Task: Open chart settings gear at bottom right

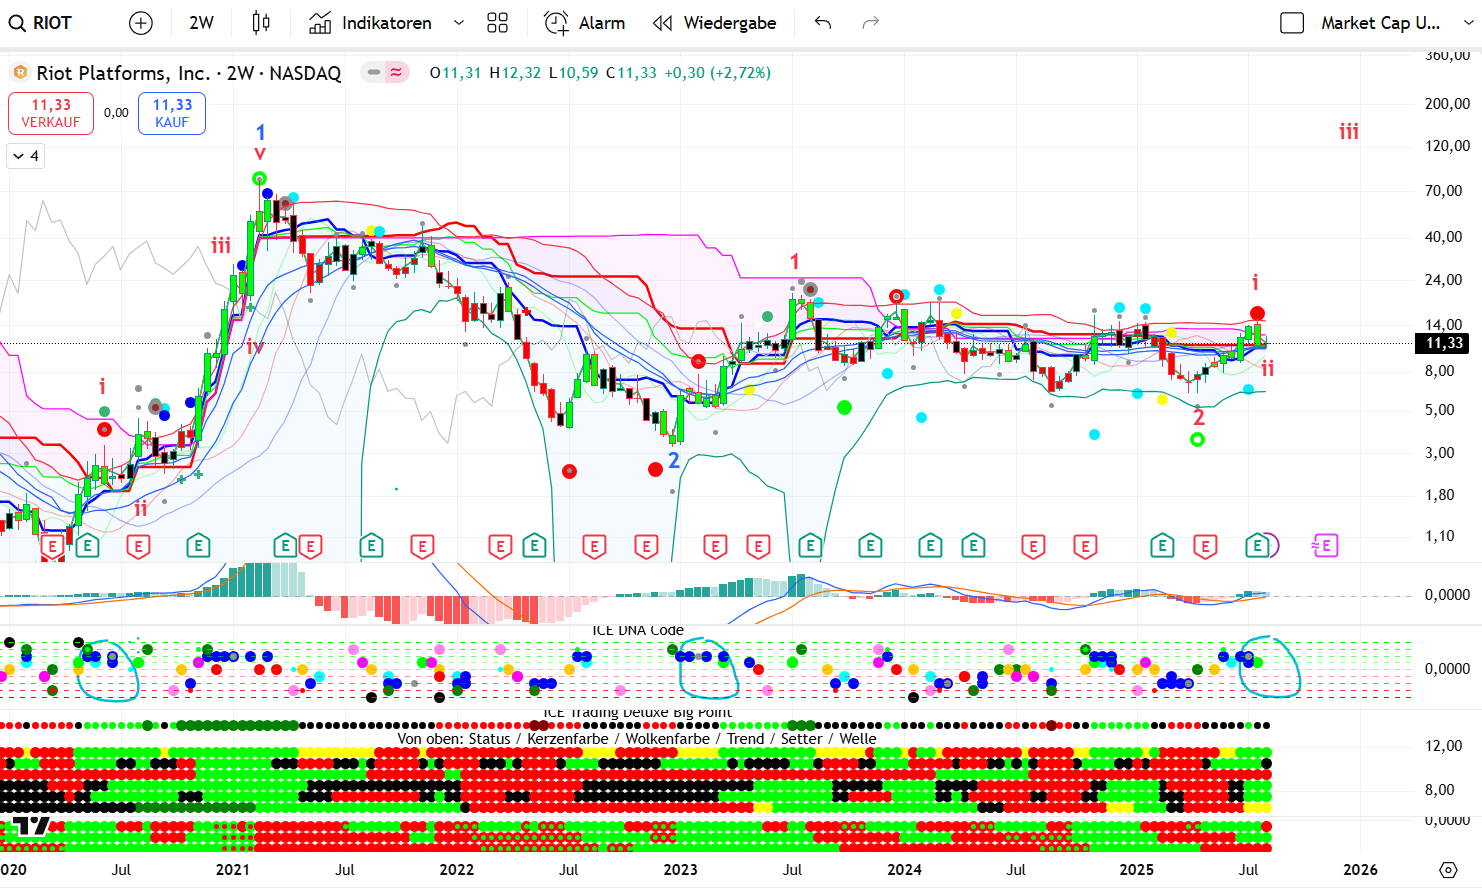Action: 1448,870
